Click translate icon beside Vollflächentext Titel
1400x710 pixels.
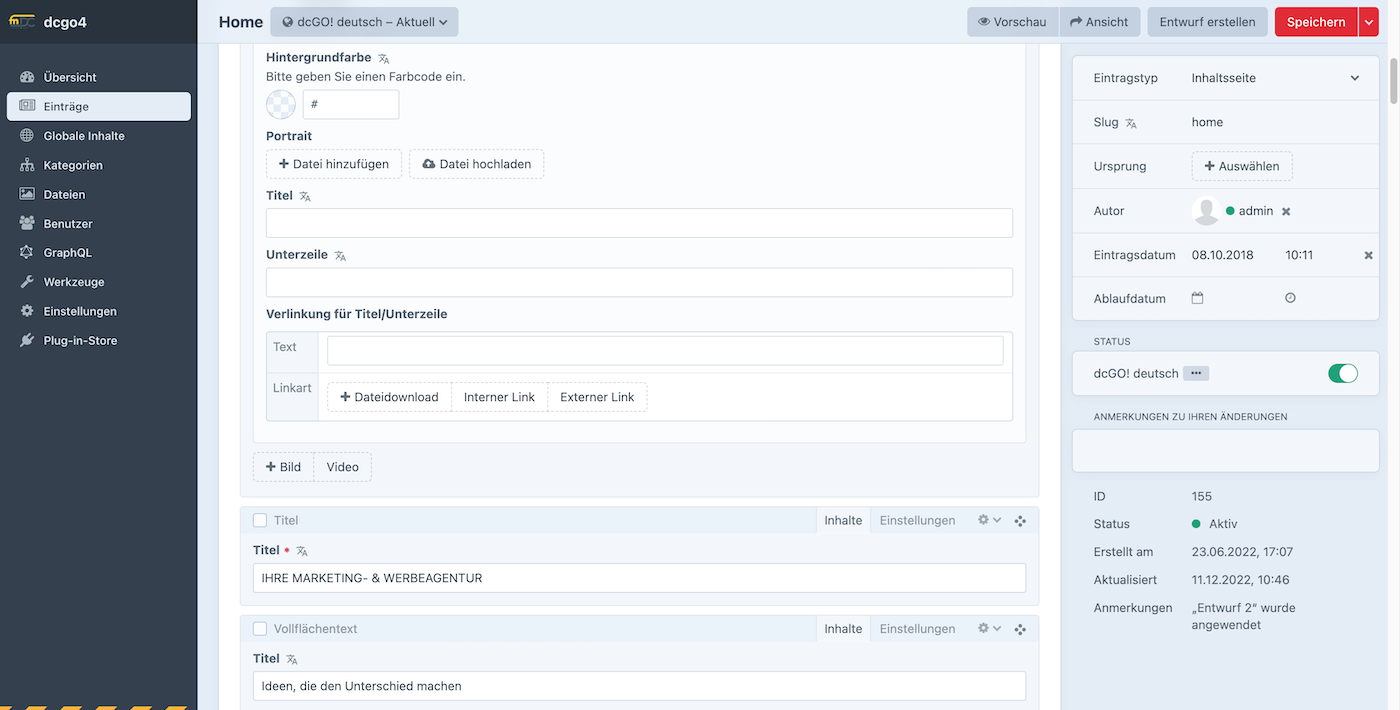(x=292, y=660)
